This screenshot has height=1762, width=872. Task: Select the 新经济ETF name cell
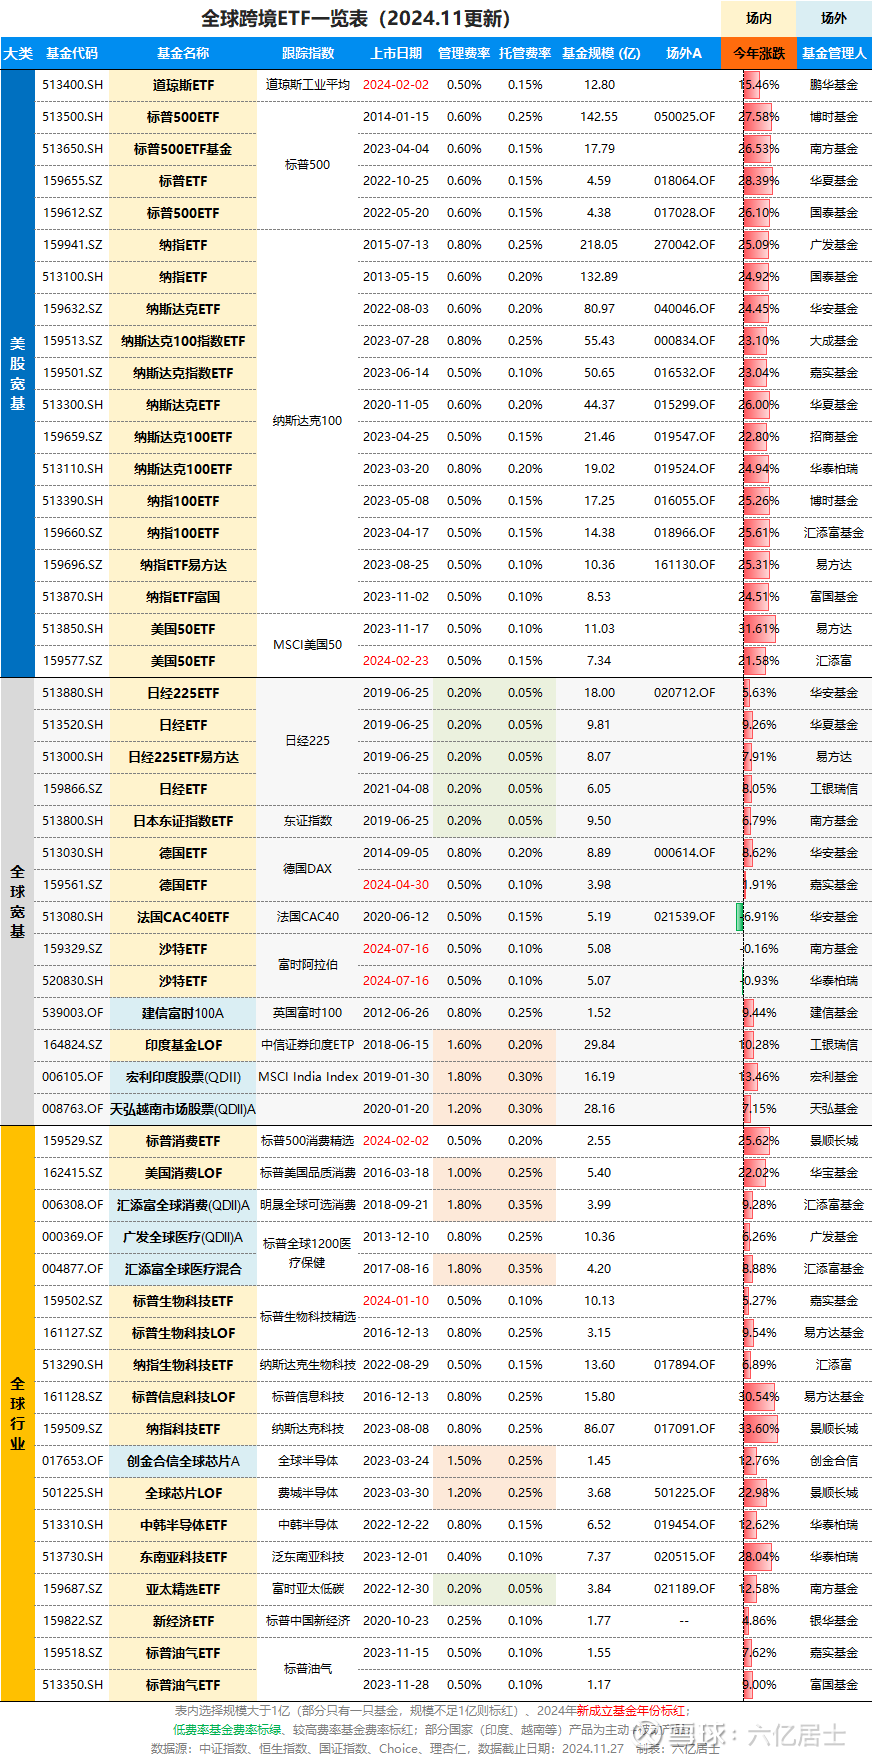183,1621
